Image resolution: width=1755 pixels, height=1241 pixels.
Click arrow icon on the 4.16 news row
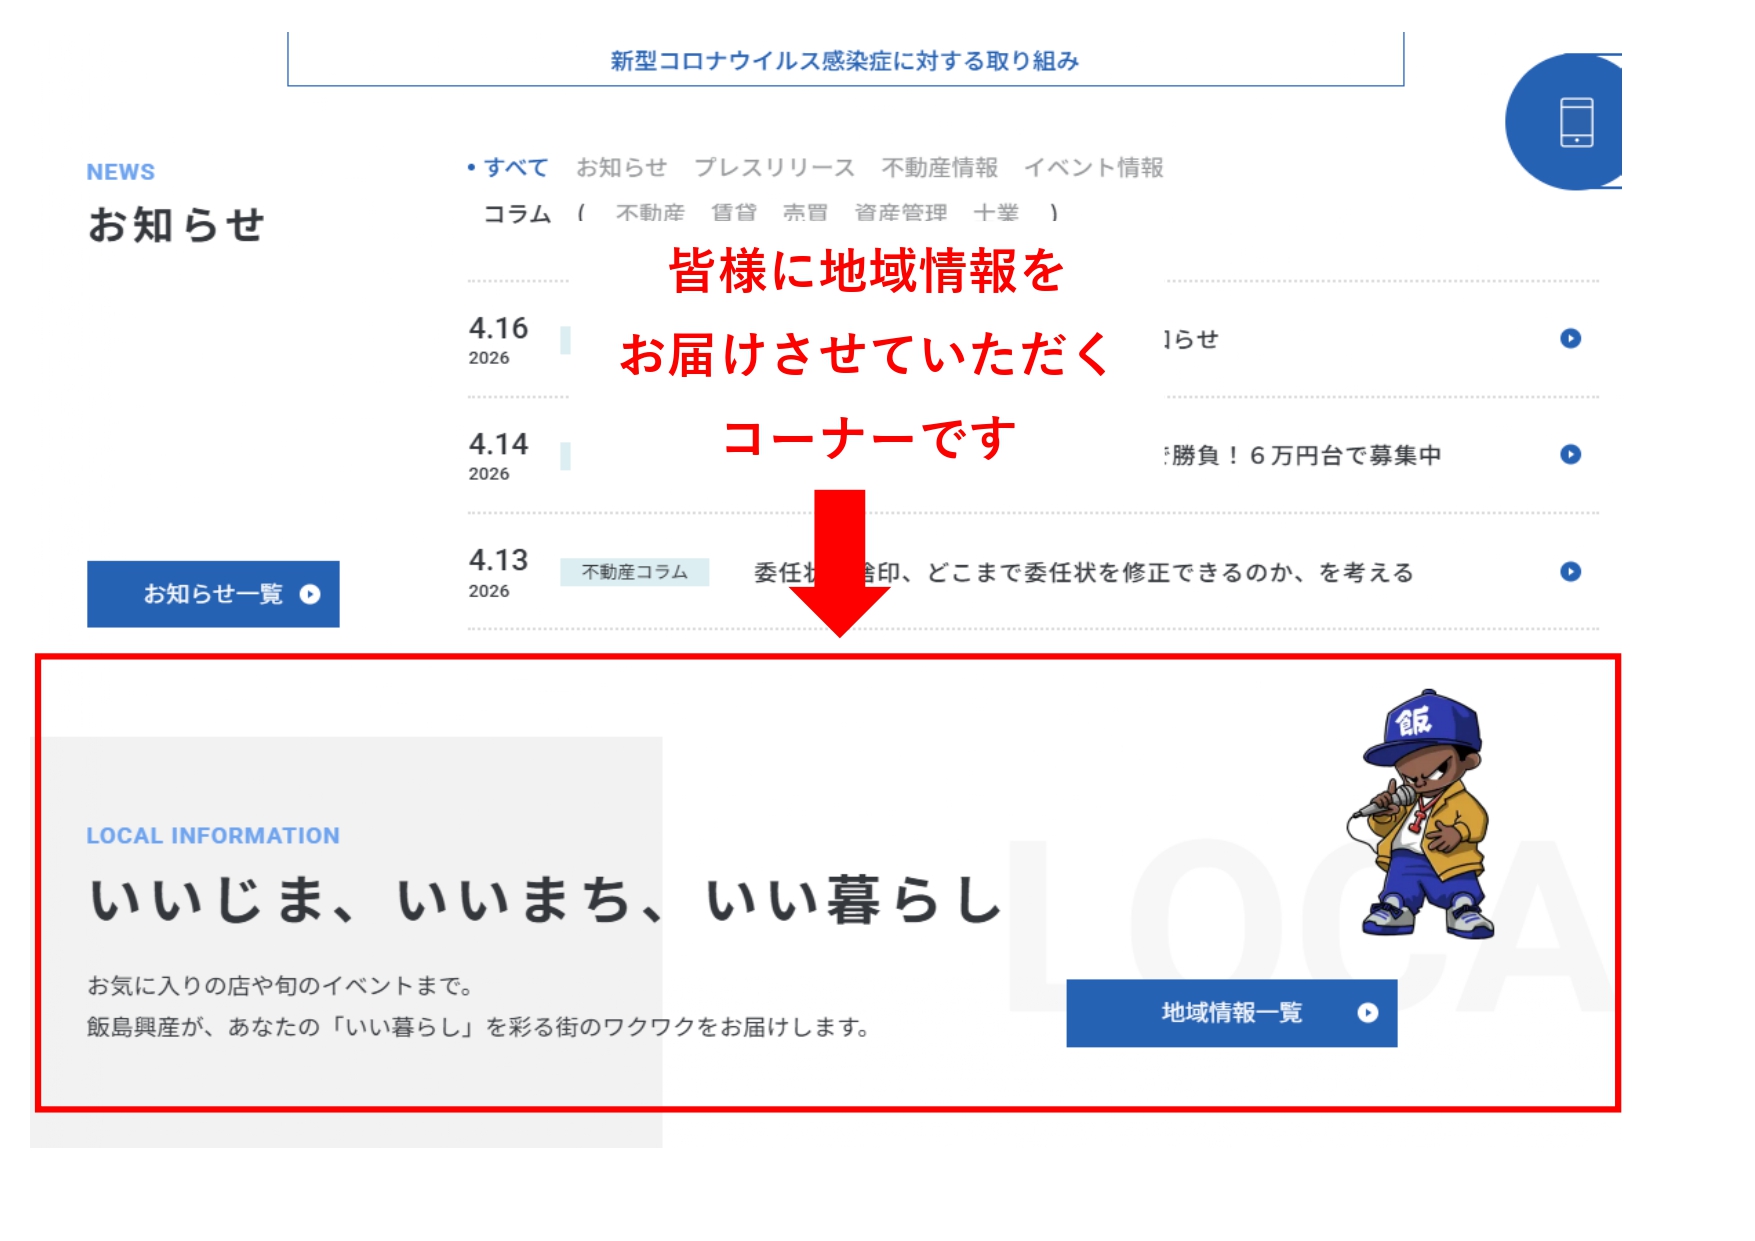point(1570,339)
